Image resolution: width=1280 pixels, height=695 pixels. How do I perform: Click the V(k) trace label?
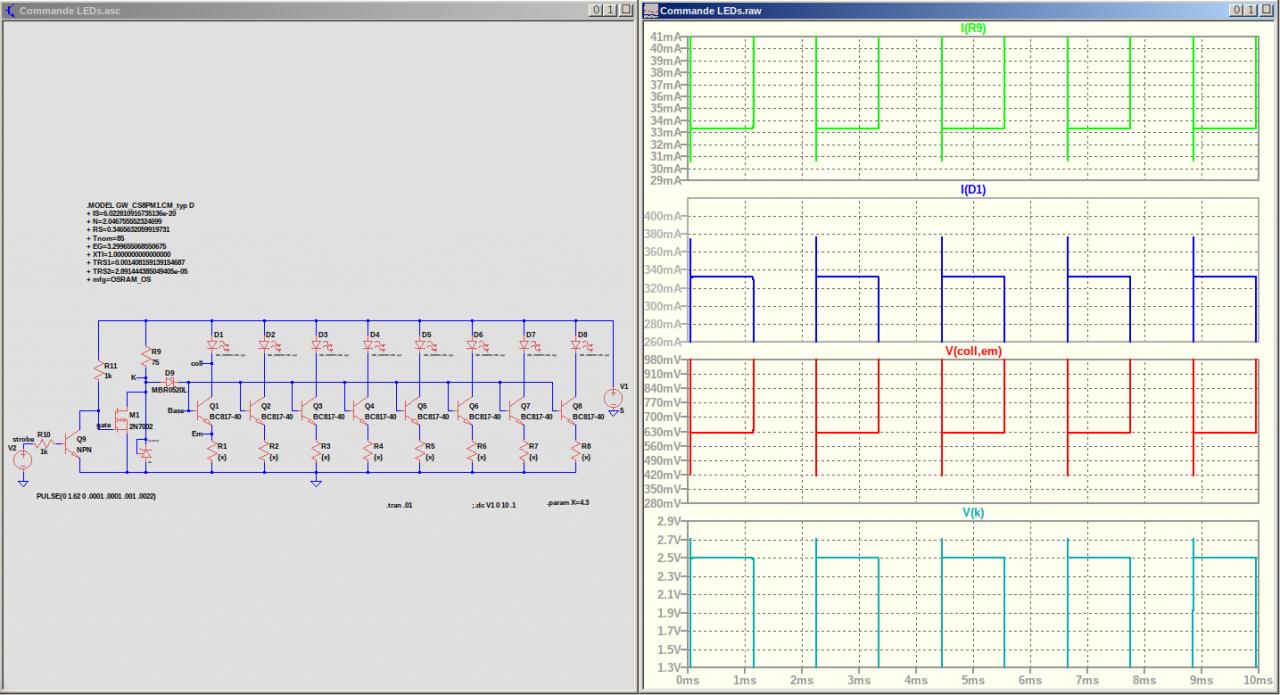coord(973,512)
